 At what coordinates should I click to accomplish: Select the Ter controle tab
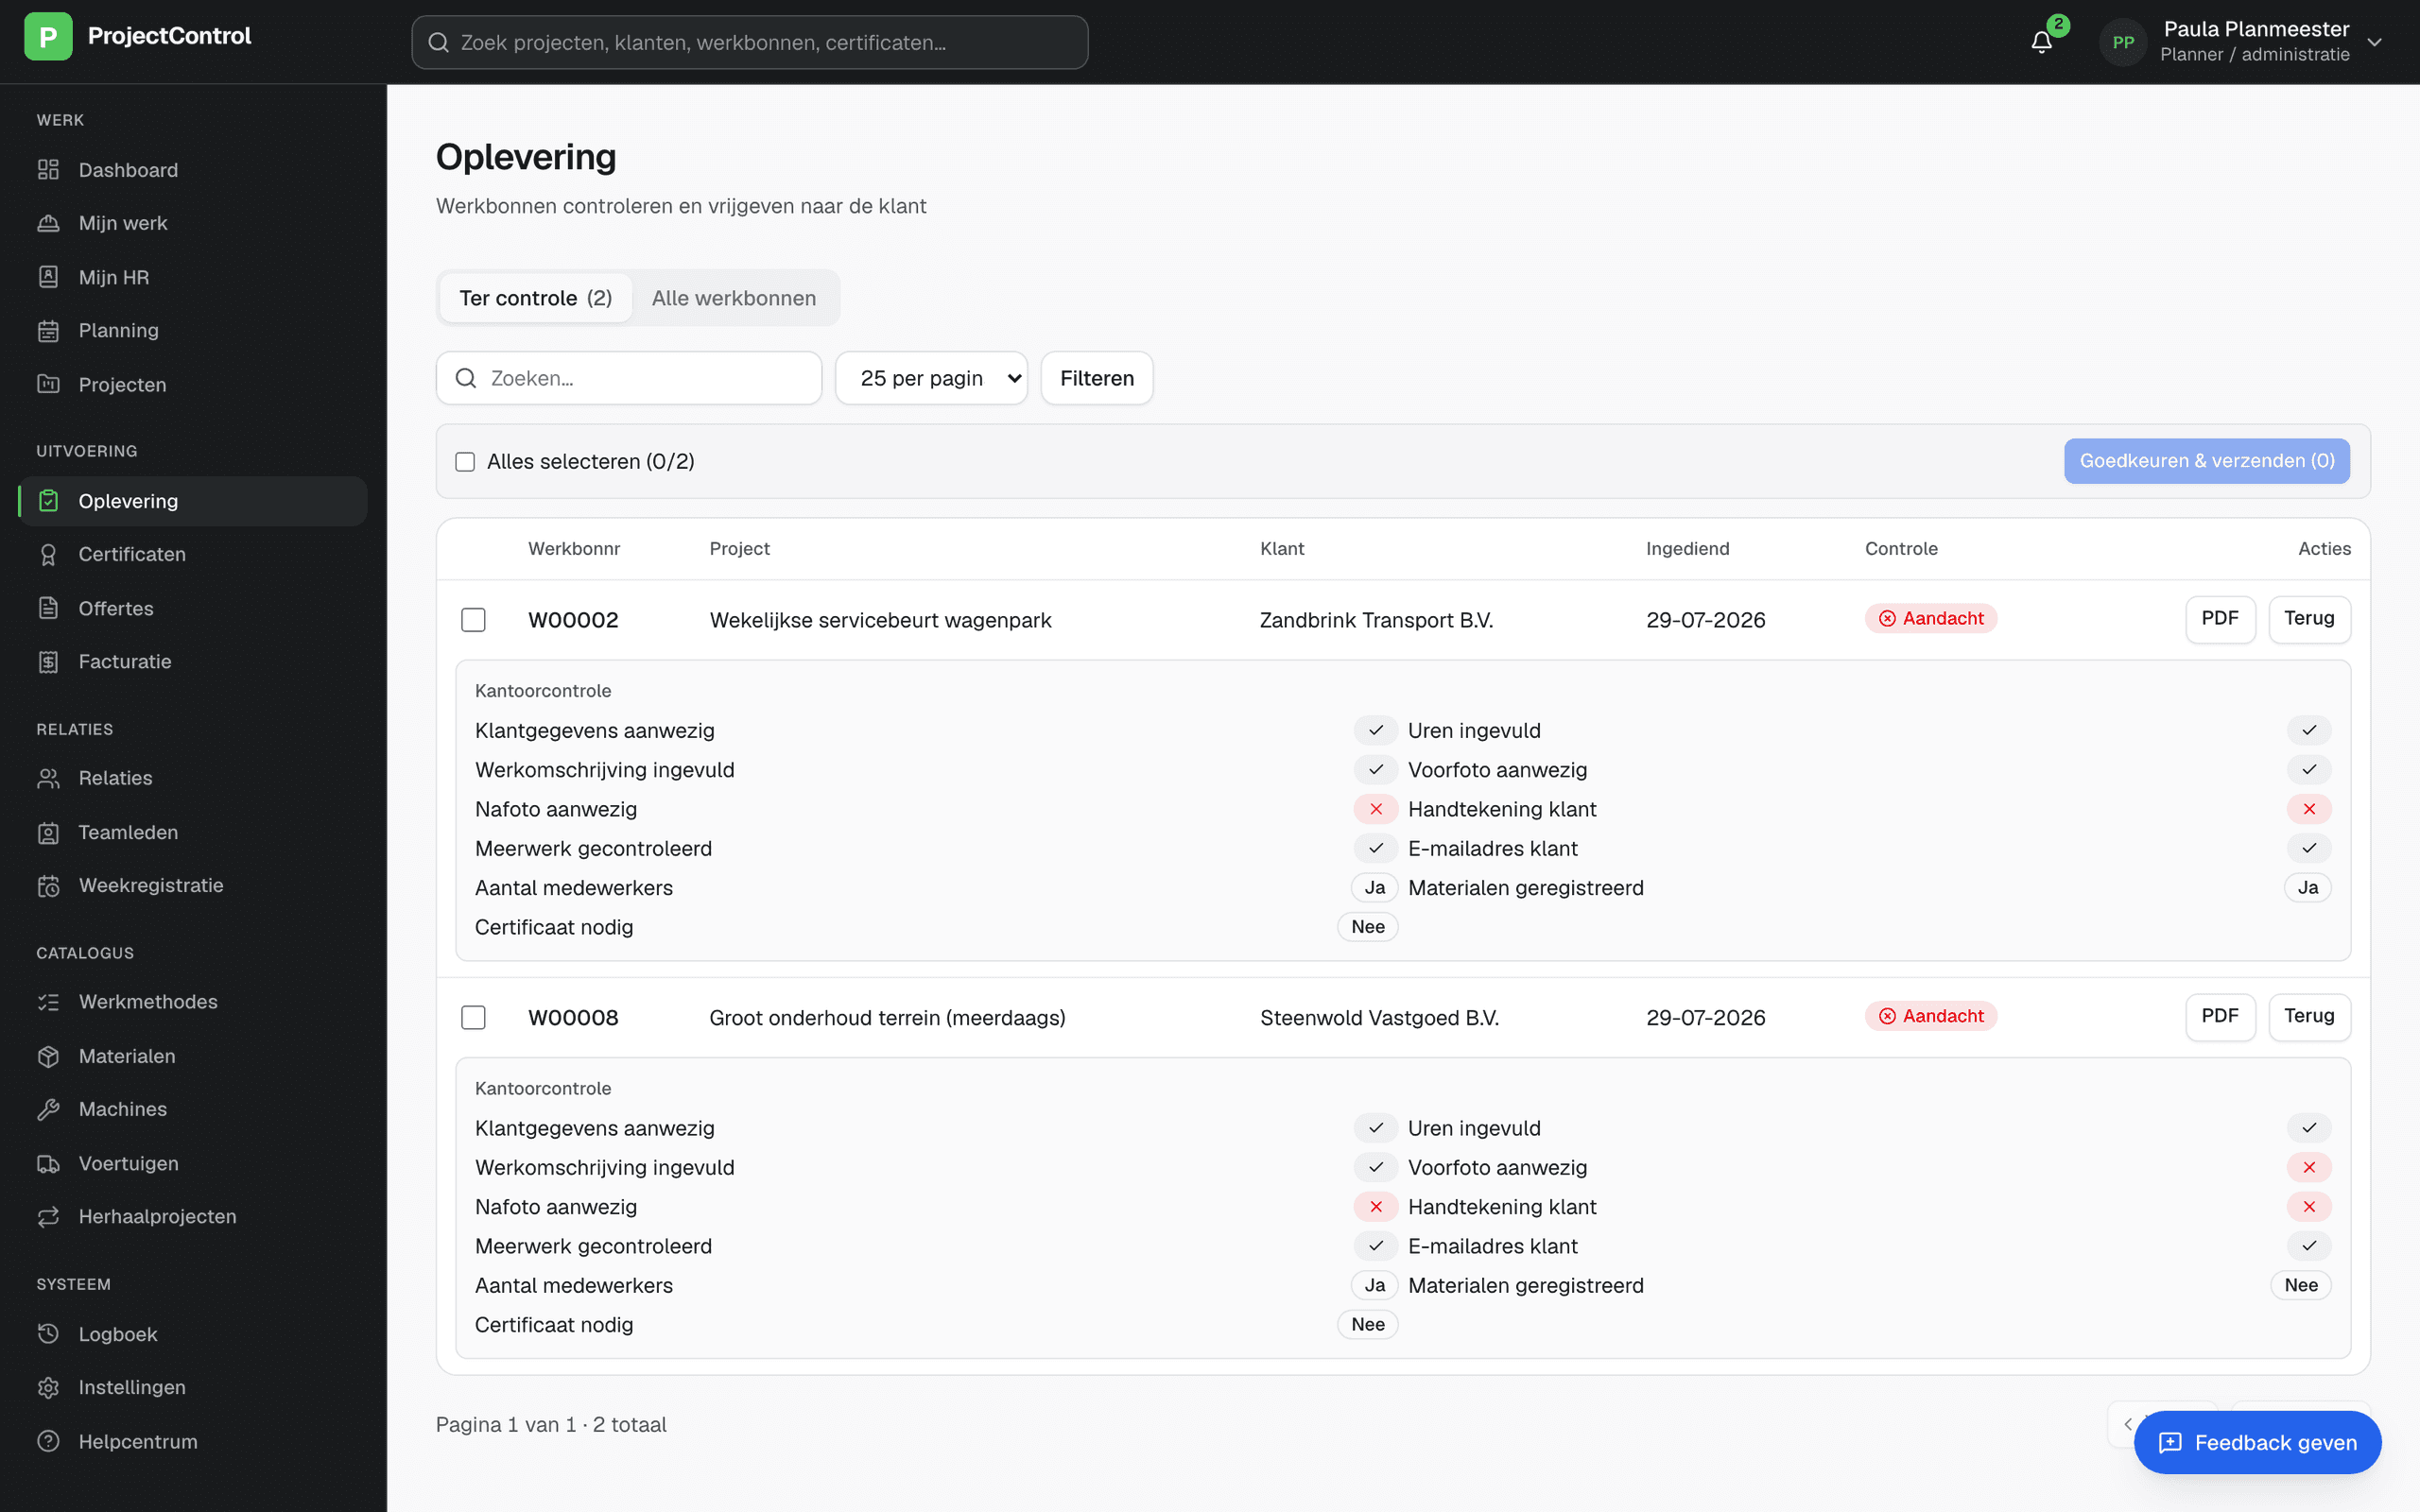coord(536,298)
